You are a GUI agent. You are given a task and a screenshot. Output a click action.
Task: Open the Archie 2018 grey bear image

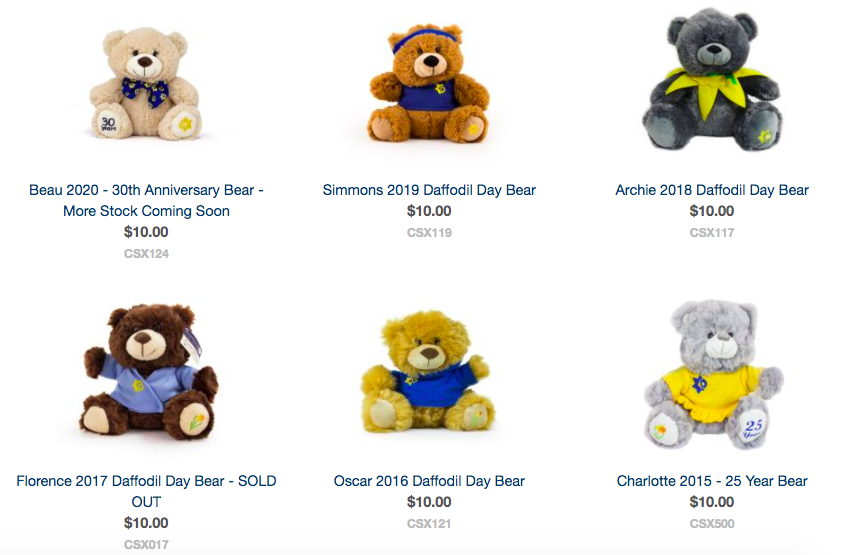click(712, 80)
